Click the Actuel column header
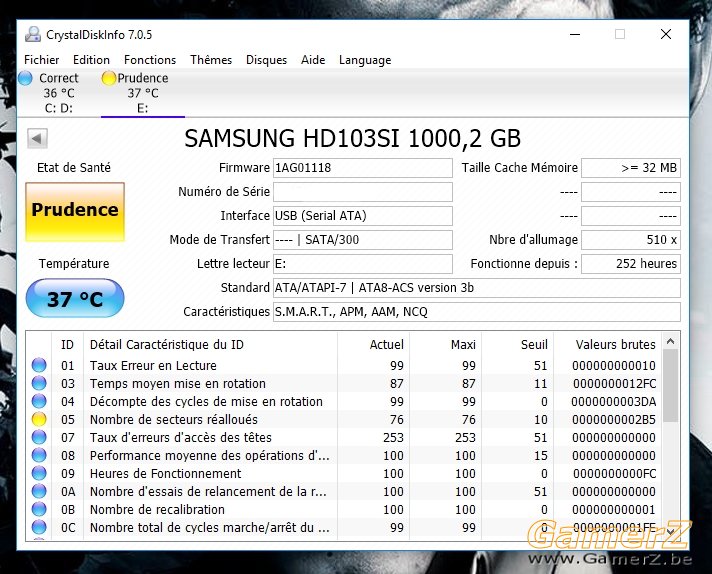This screenshot has width=712, height=574. (373, 345)
